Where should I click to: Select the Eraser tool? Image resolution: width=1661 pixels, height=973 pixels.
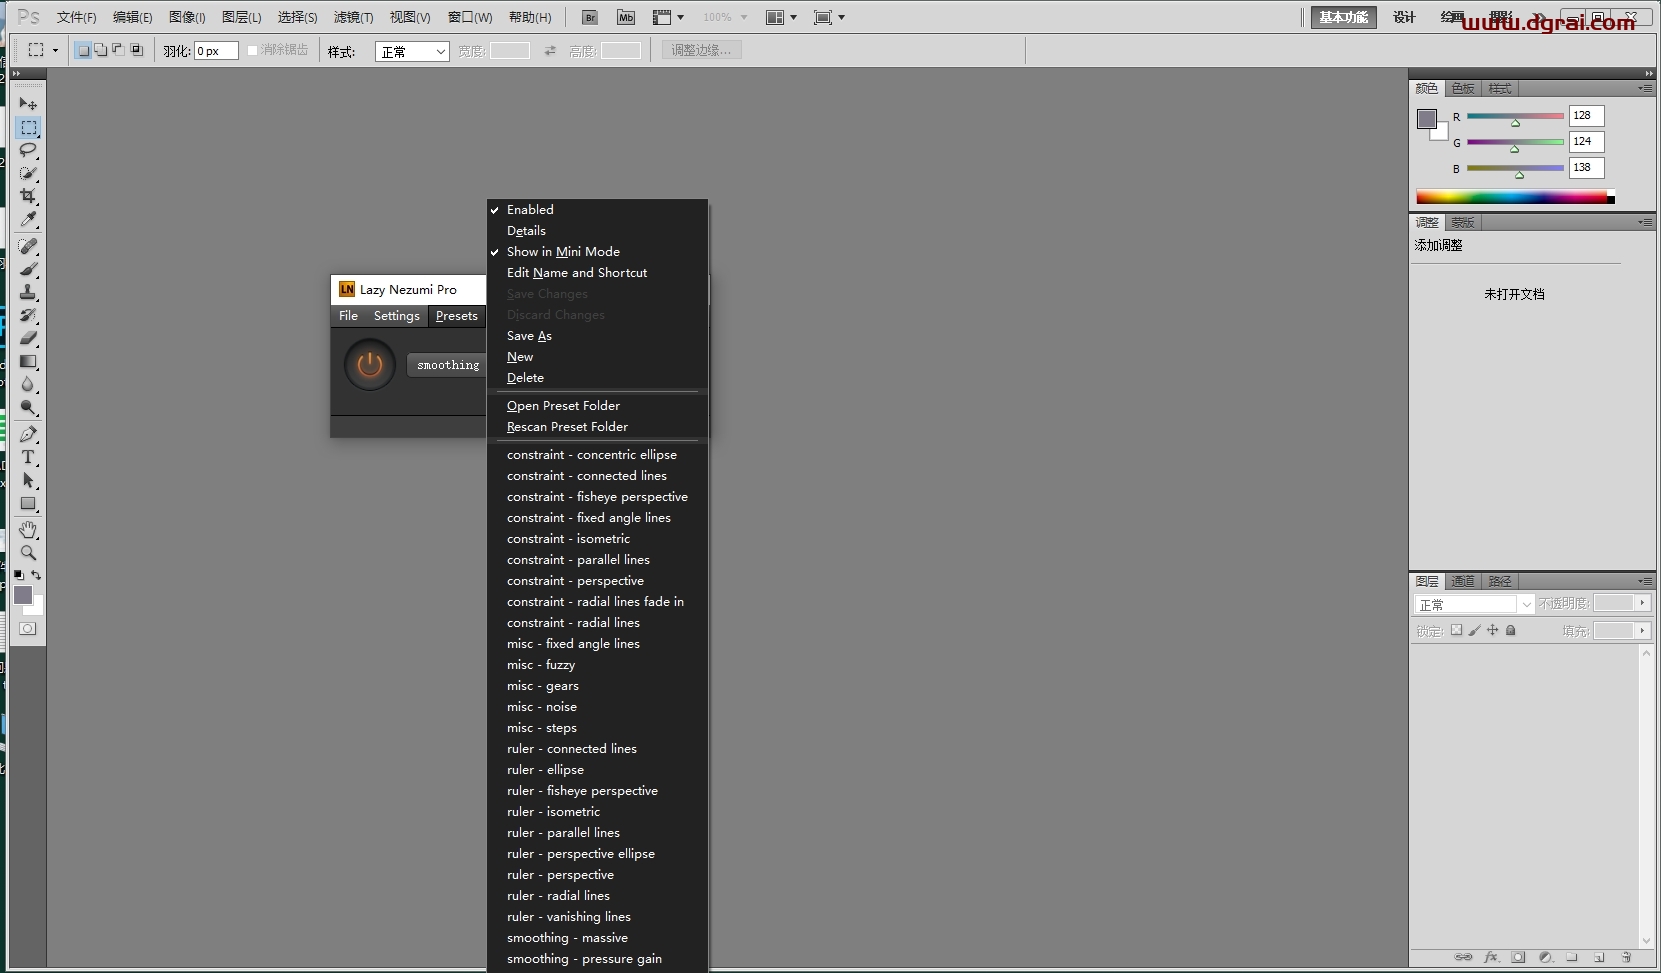tap(28, 338)
